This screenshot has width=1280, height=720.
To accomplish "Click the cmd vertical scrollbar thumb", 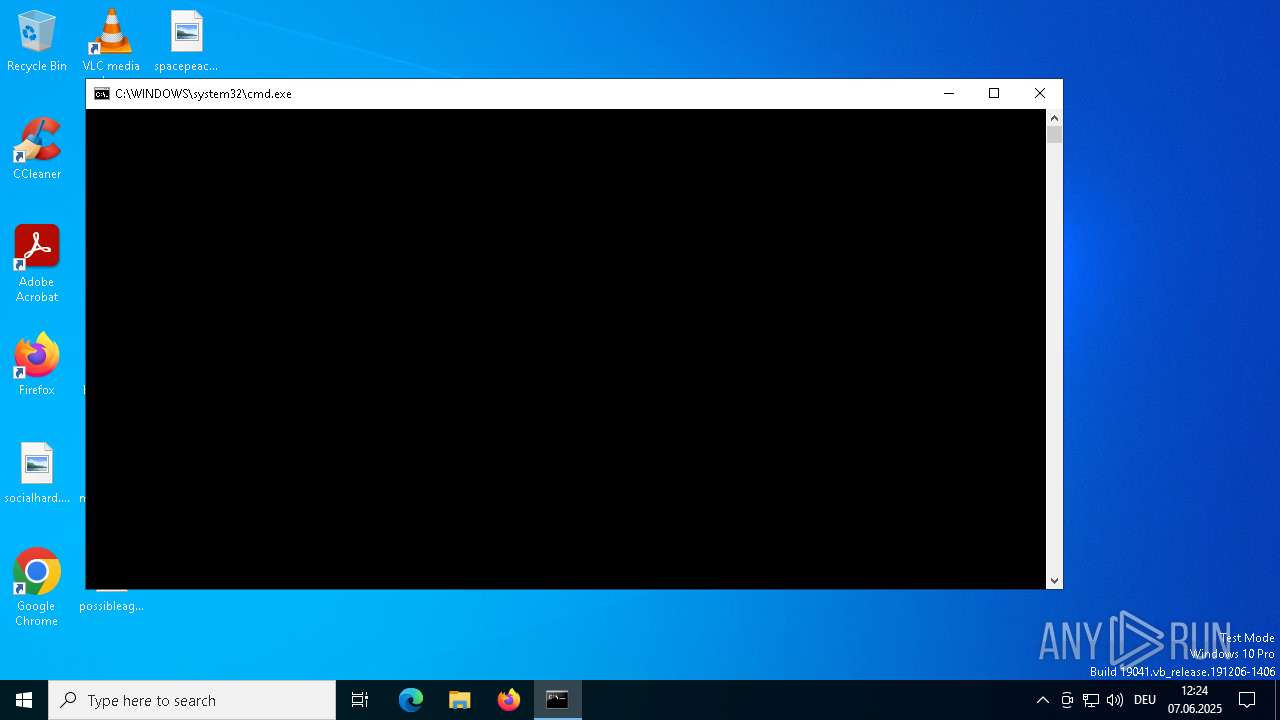I will (1054, 135).
